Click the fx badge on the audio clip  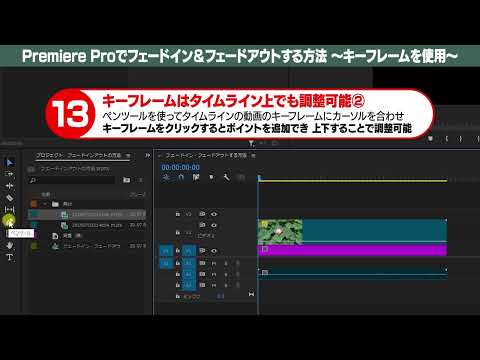tap(265, 272)
